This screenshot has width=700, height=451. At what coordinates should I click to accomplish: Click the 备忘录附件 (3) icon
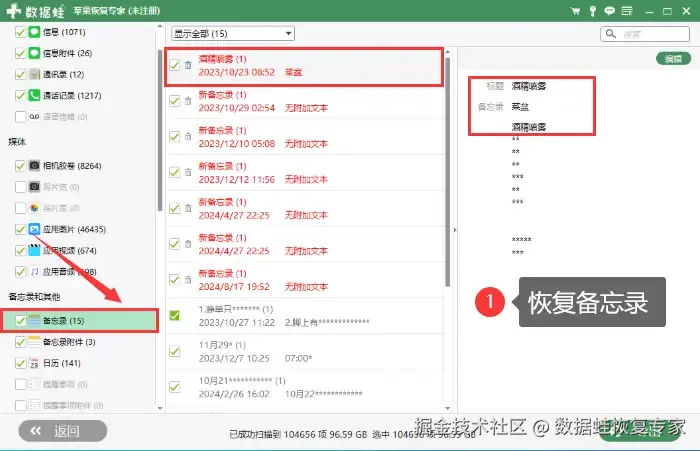tap(34, 342)
